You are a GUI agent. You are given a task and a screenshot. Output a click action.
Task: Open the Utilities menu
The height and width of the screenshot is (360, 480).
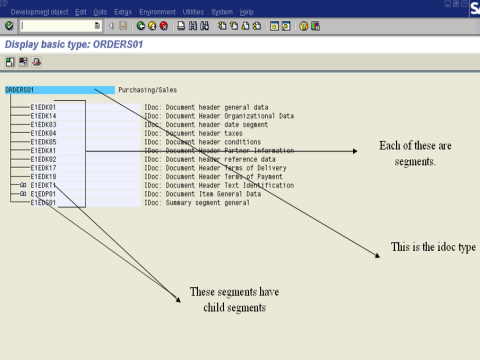[x=193, y=12]
